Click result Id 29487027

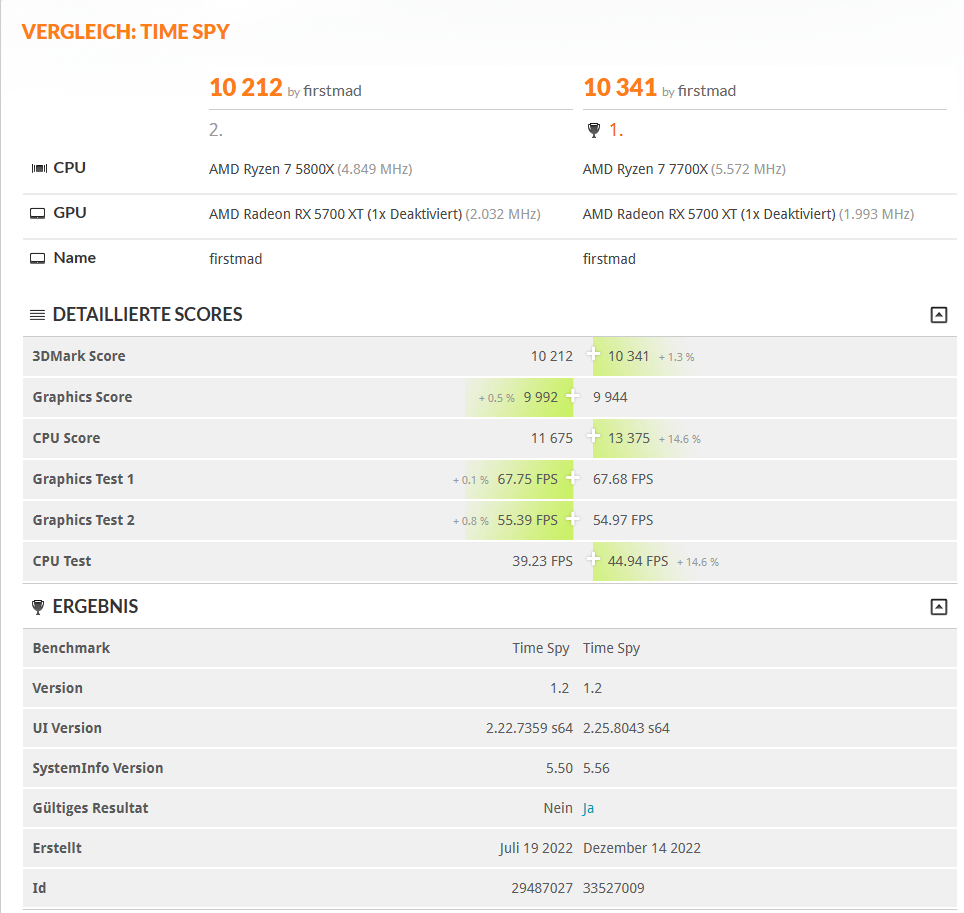542,888
